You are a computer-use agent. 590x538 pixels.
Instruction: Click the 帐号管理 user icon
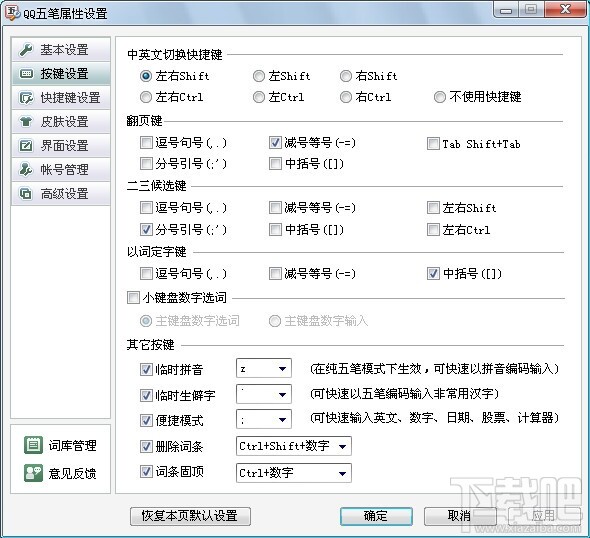click(x=26, y=170)
